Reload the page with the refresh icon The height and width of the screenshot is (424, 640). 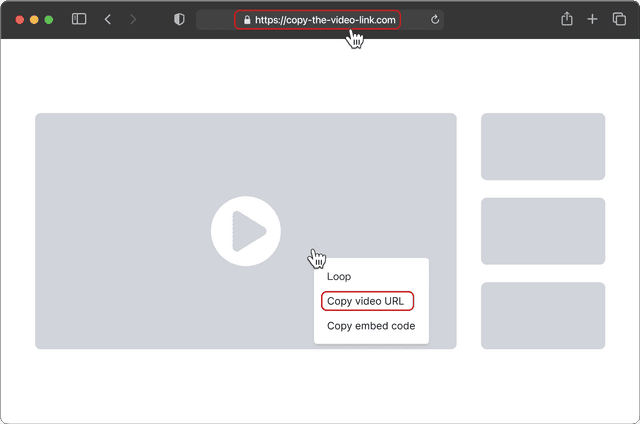[x=435, y=19]
